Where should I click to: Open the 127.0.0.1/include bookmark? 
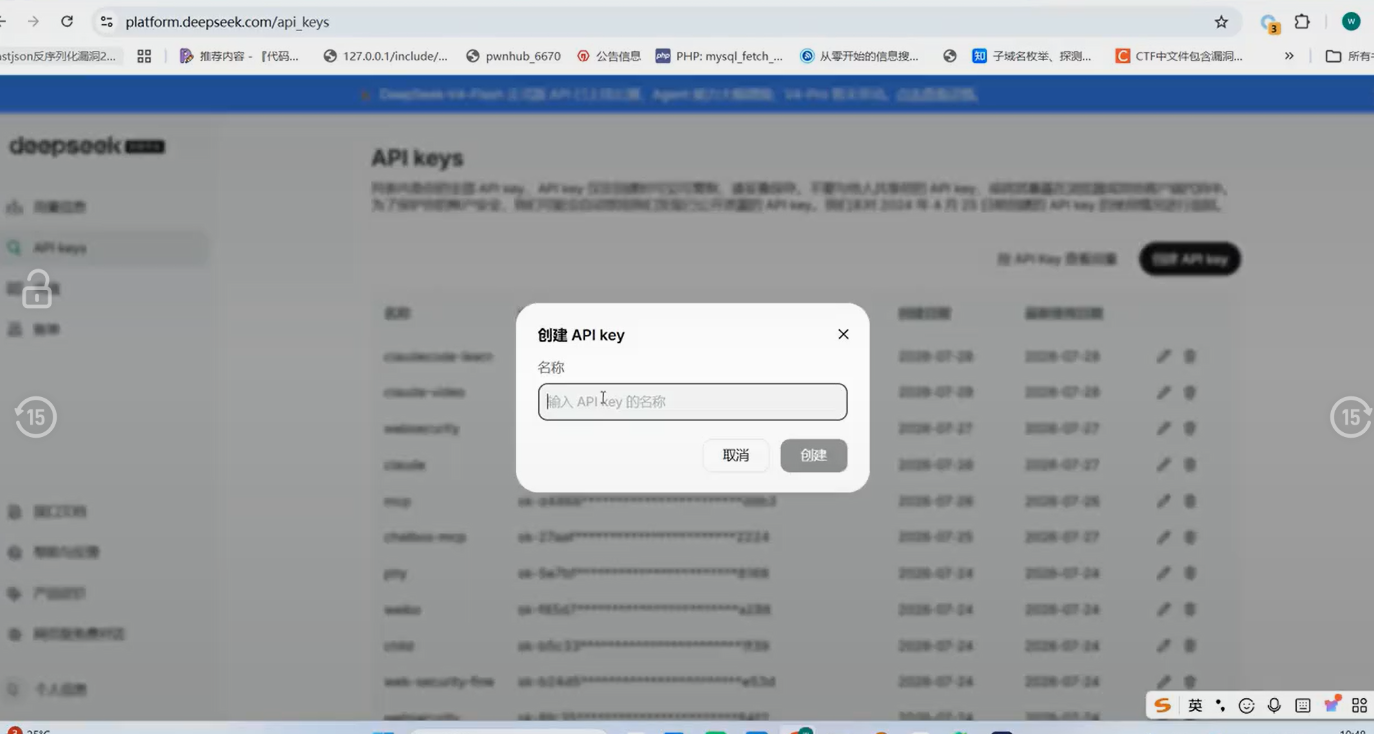[x=386, y=56]
